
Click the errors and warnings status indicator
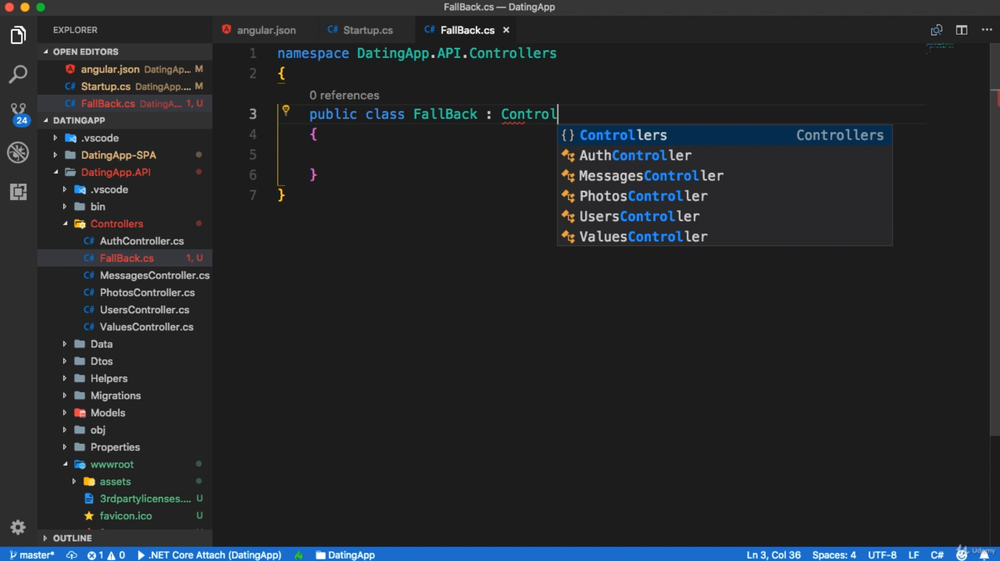[107, 555]
